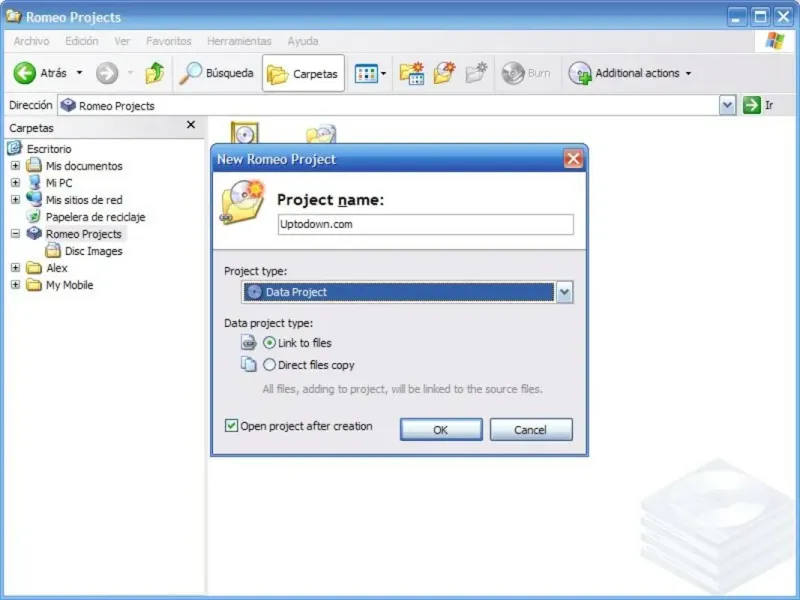Open the address bar dropdown arrow
Image resolution: width=800 pixels, height=600 pixels.
tap(728, 106)
